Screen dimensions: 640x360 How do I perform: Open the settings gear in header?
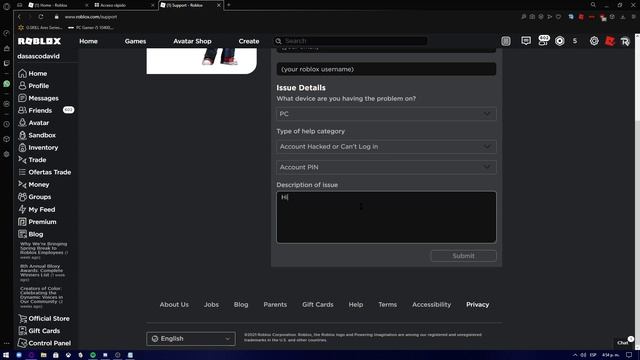[594, 41]
